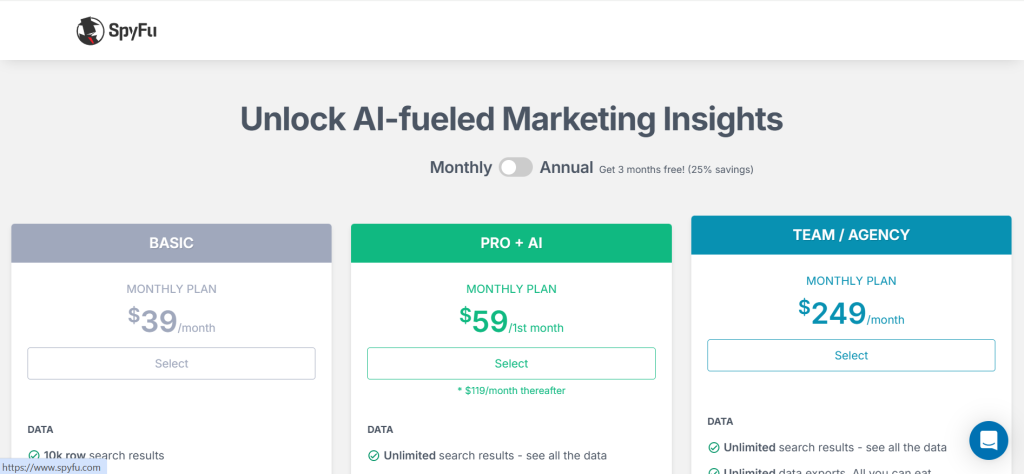The height and width of the screenshot is (474, 1024).
Task: Open the chat support widget
Action: click(x=988, y=439)
